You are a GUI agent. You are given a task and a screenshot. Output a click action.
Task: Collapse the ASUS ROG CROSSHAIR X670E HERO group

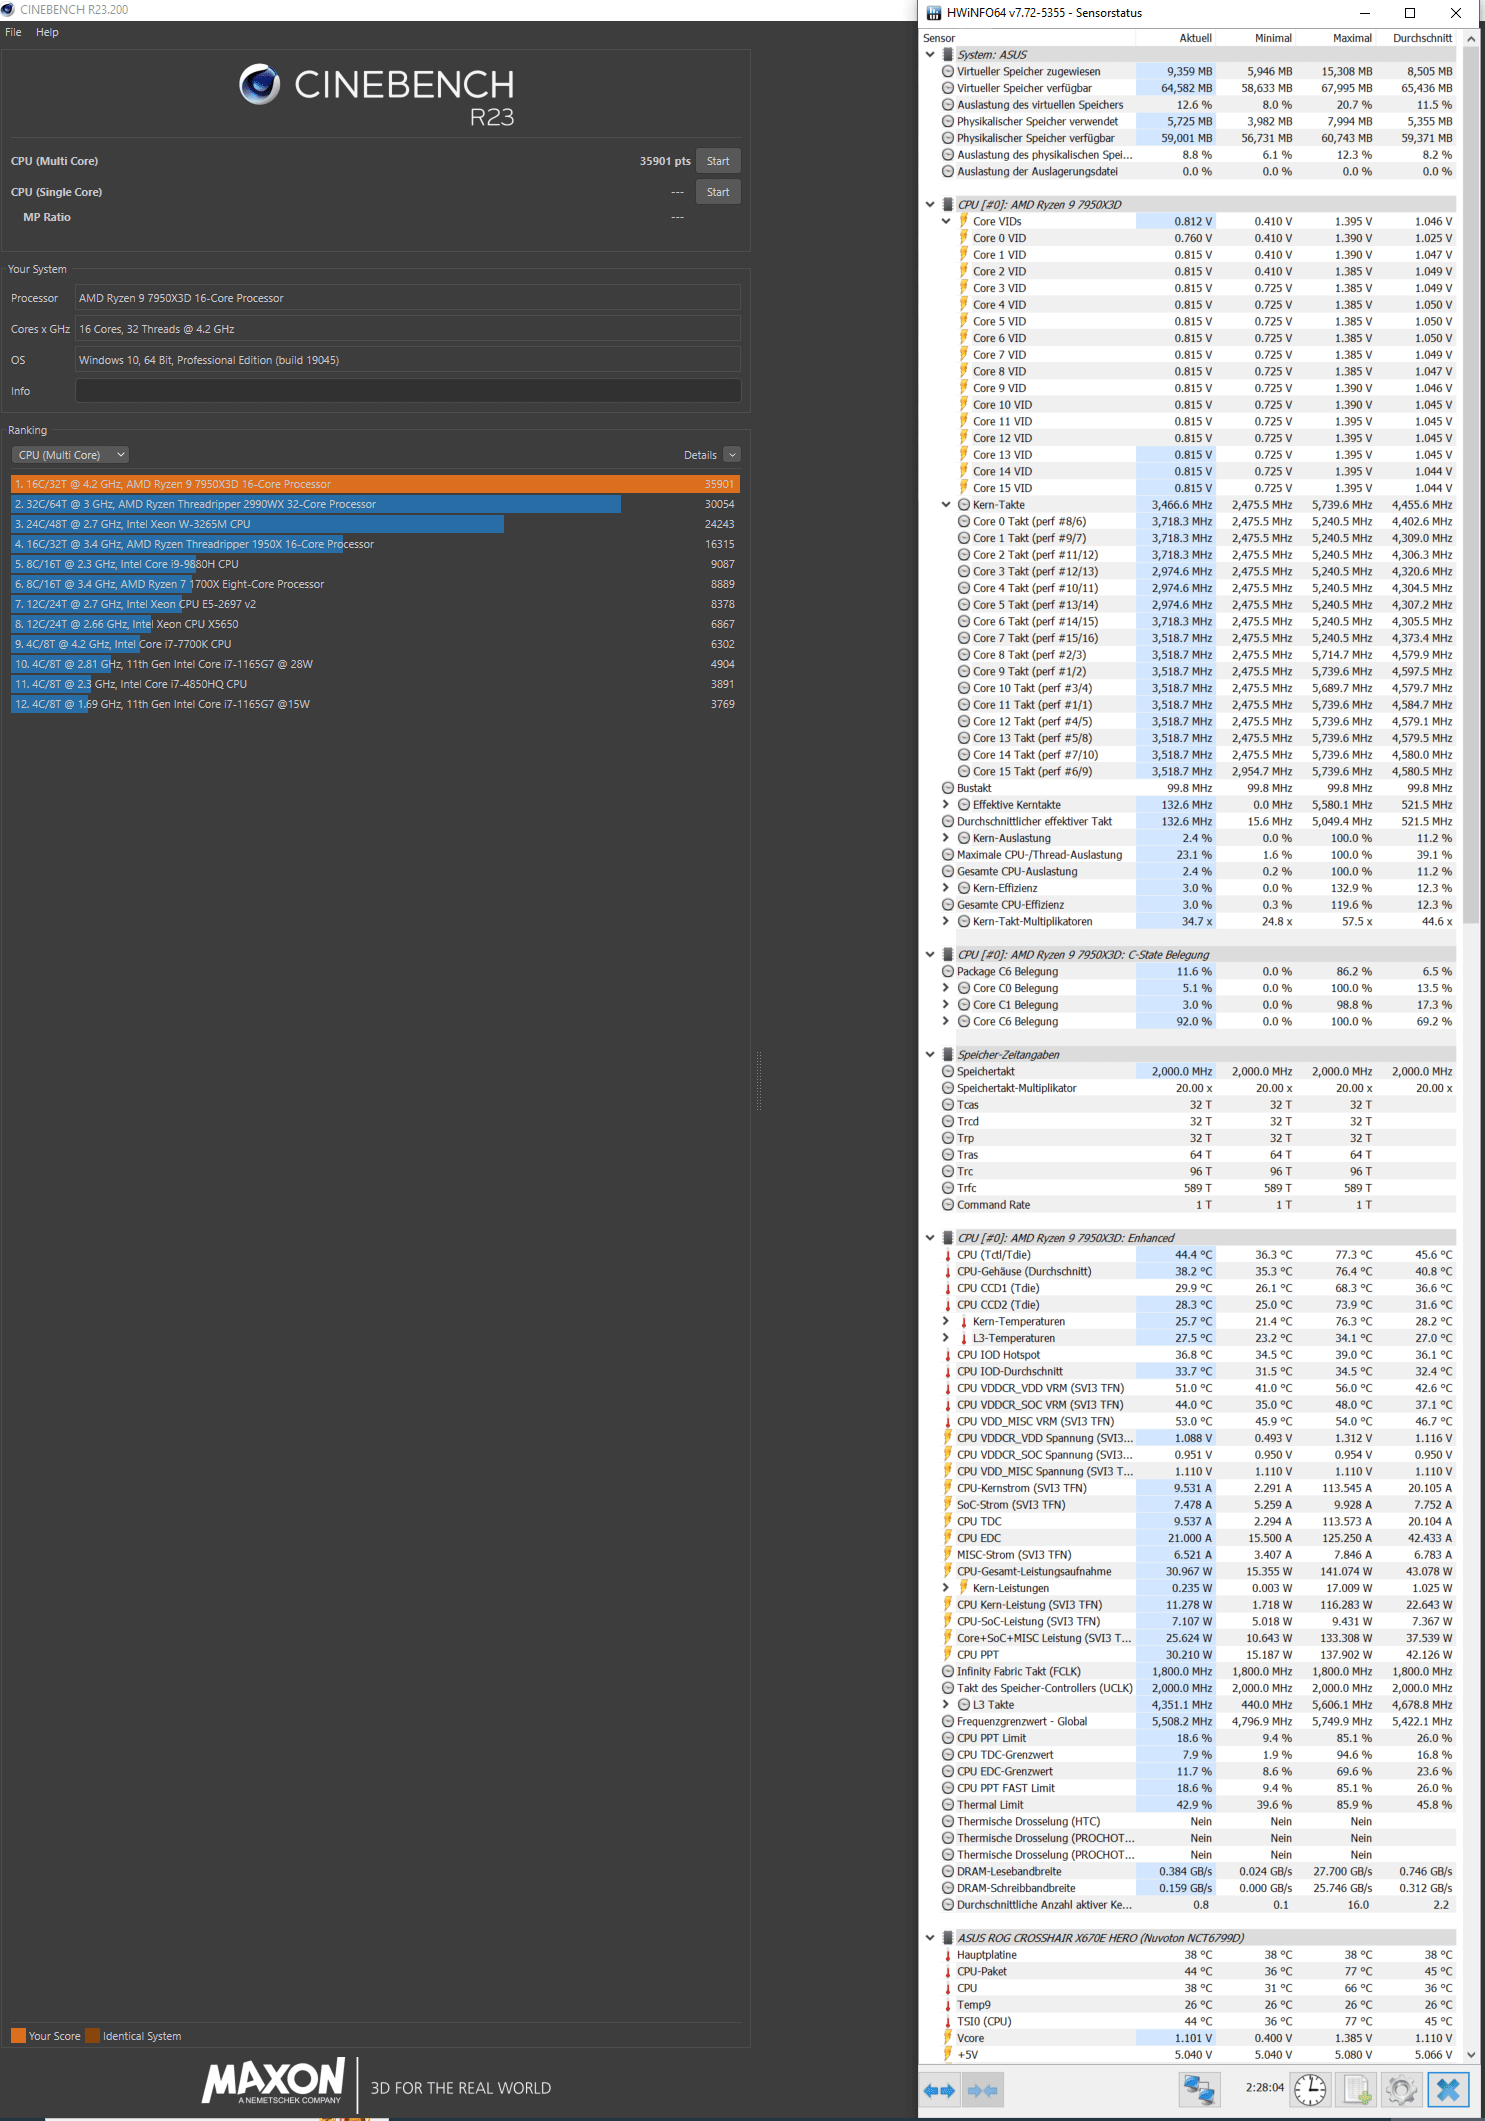tap(930, 1937)
